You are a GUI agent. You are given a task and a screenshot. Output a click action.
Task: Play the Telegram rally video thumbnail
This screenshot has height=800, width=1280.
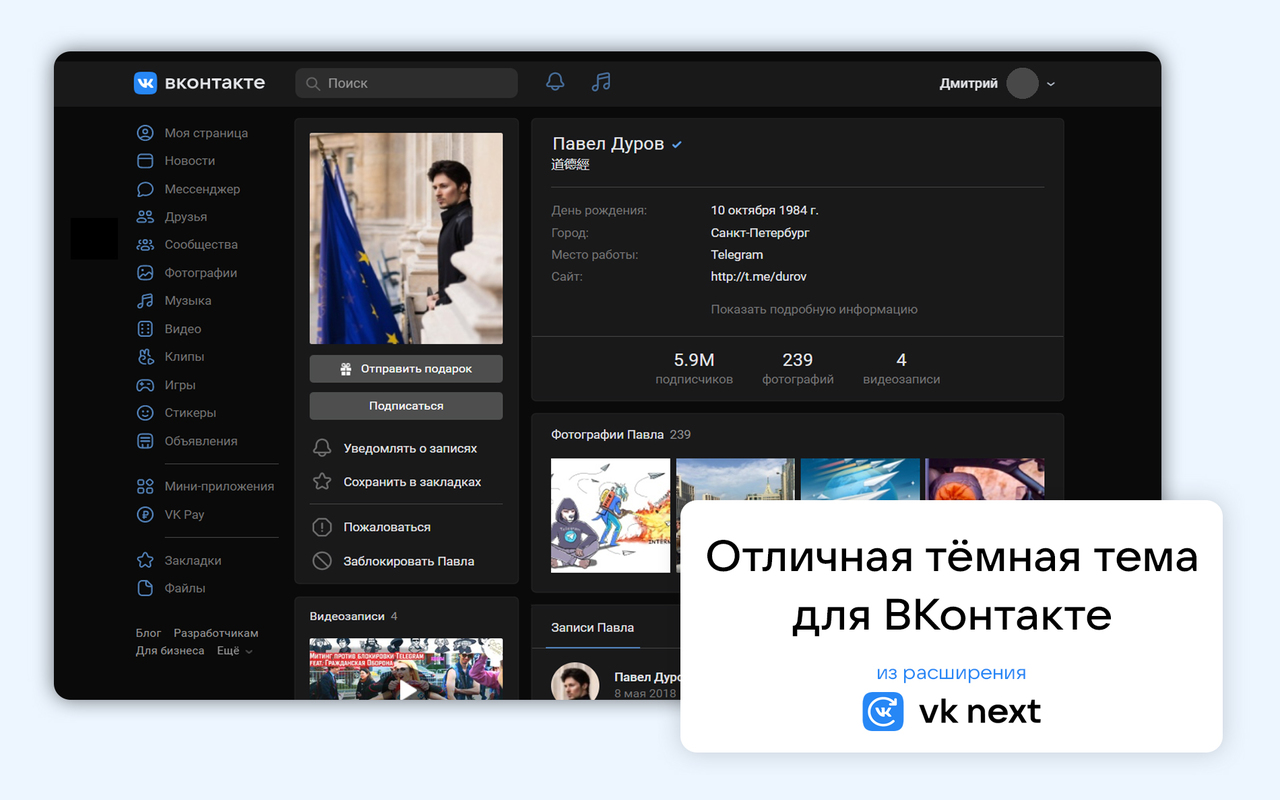point(406,669)
